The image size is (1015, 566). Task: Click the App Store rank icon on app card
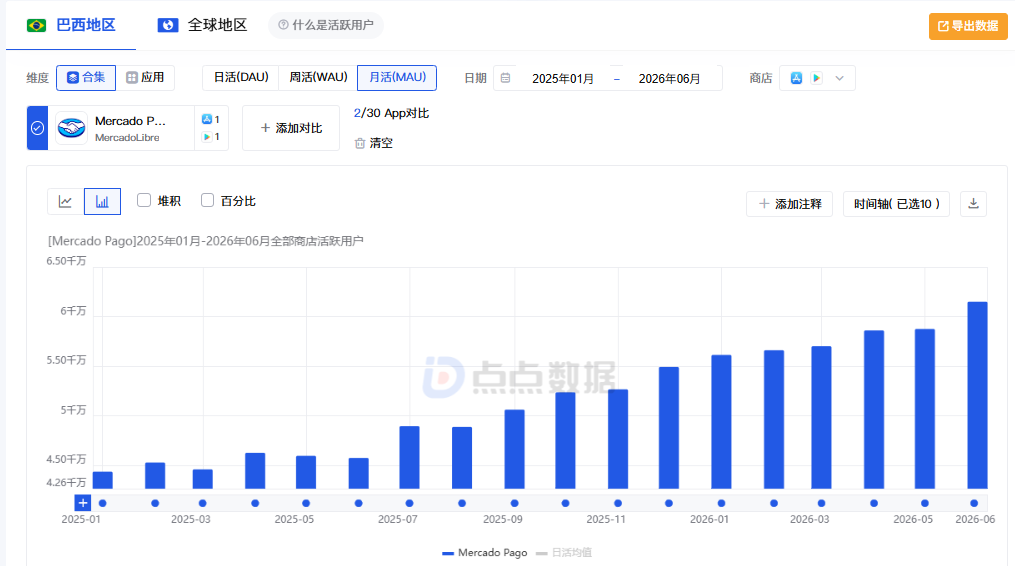(206, 119)
